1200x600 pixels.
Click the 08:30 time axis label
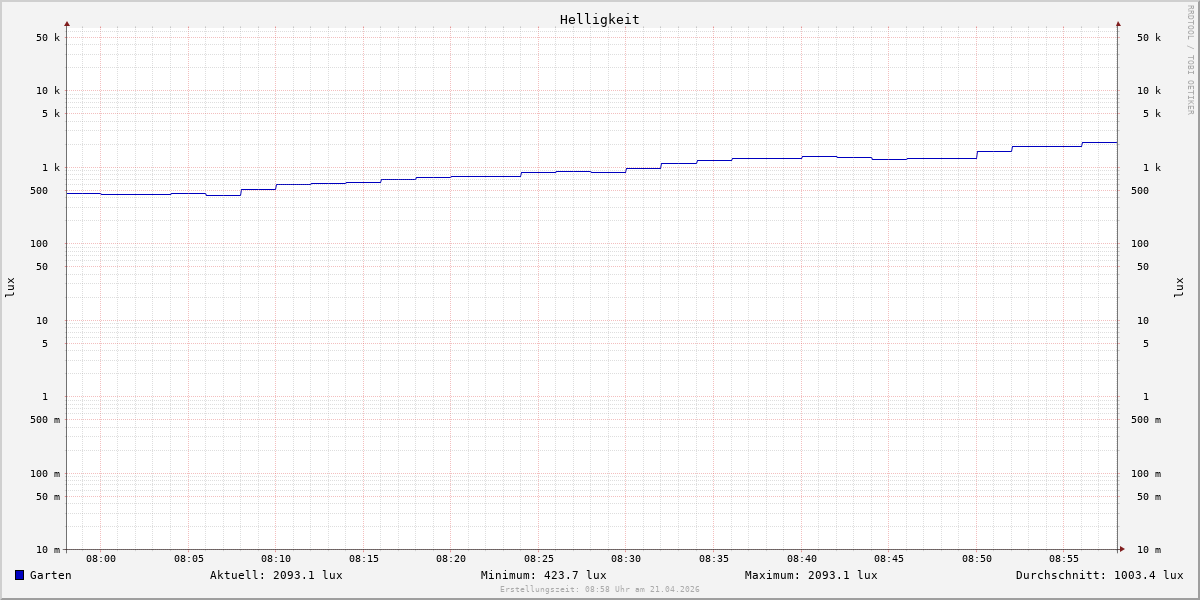pyautogui.click(x=626, y=559)
